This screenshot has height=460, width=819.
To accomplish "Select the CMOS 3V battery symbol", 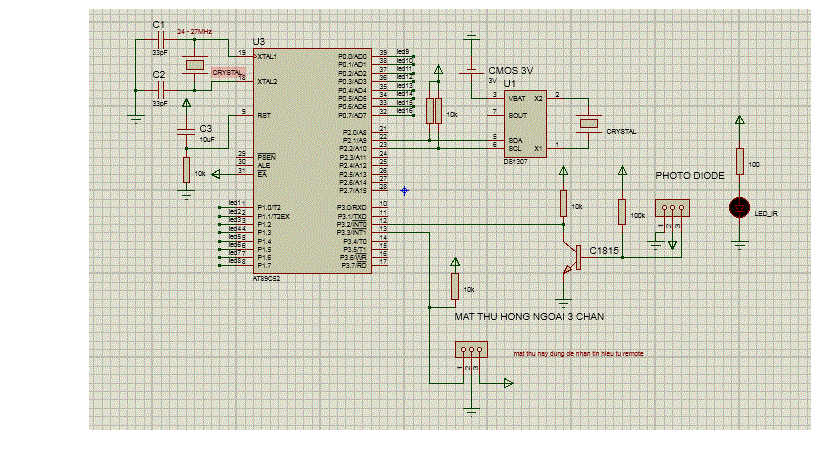I will (471, 72).
